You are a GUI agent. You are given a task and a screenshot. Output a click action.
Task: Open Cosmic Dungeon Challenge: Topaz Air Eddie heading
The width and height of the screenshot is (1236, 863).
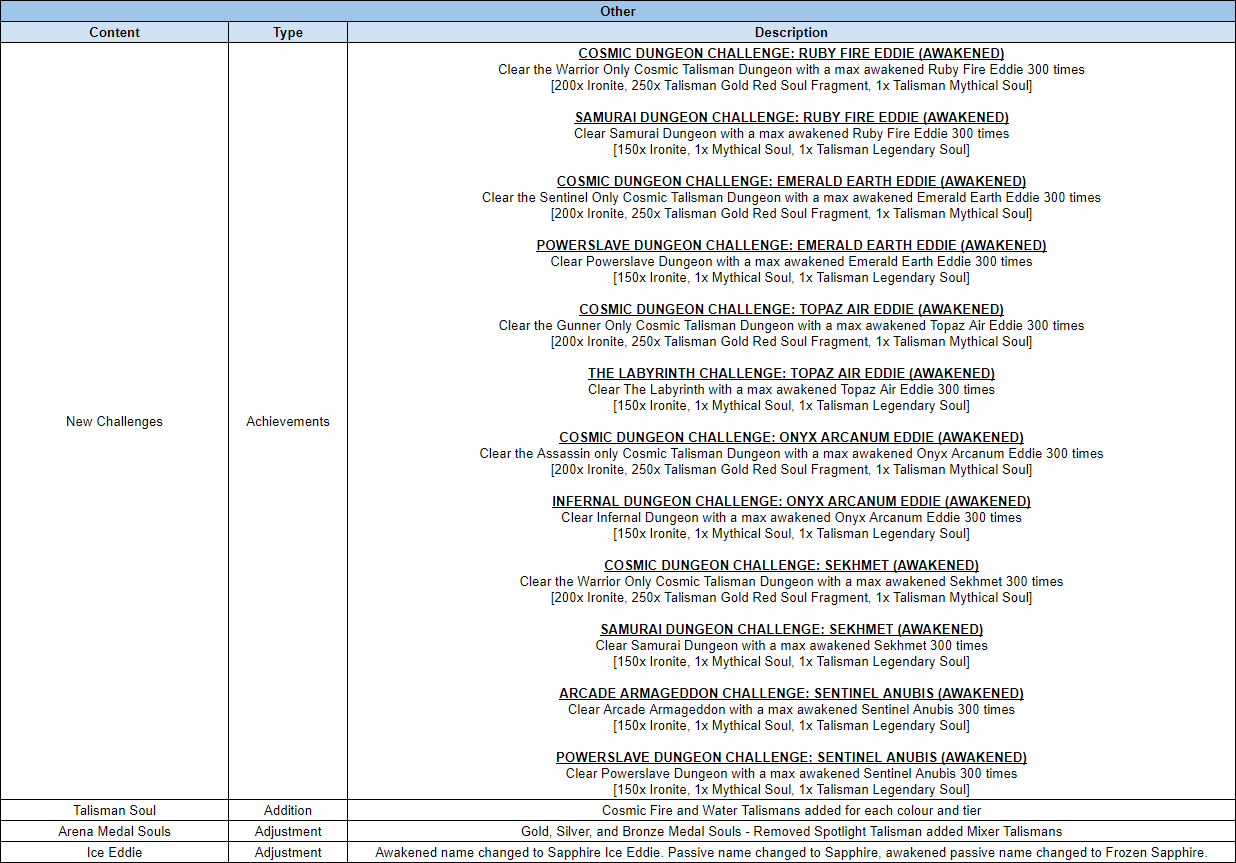tap(791, 309)
